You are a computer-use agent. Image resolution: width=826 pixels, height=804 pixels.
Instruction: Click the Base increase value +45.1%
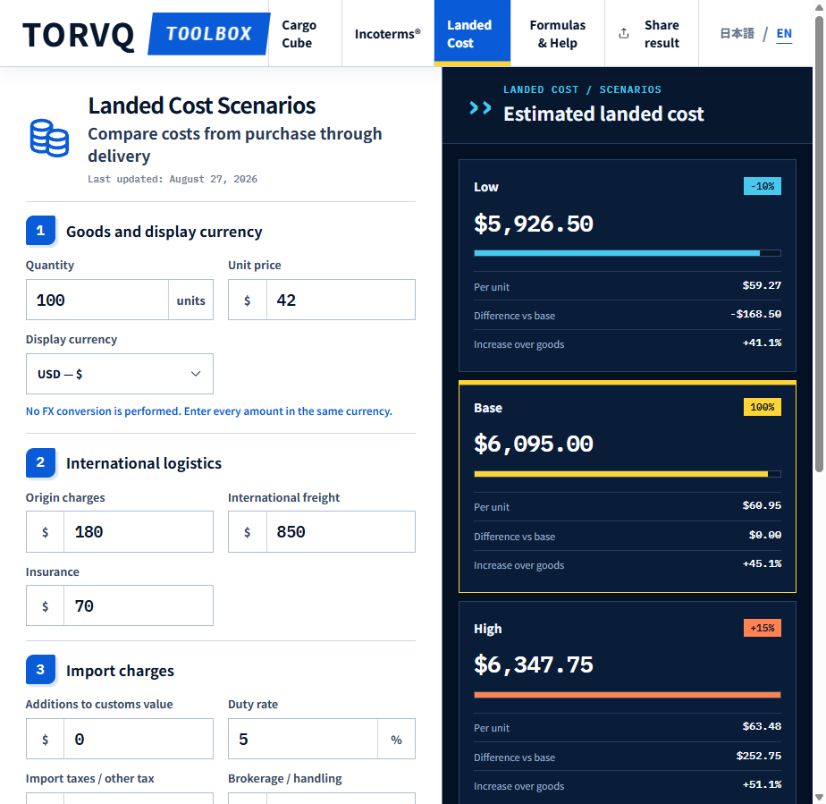762,564
